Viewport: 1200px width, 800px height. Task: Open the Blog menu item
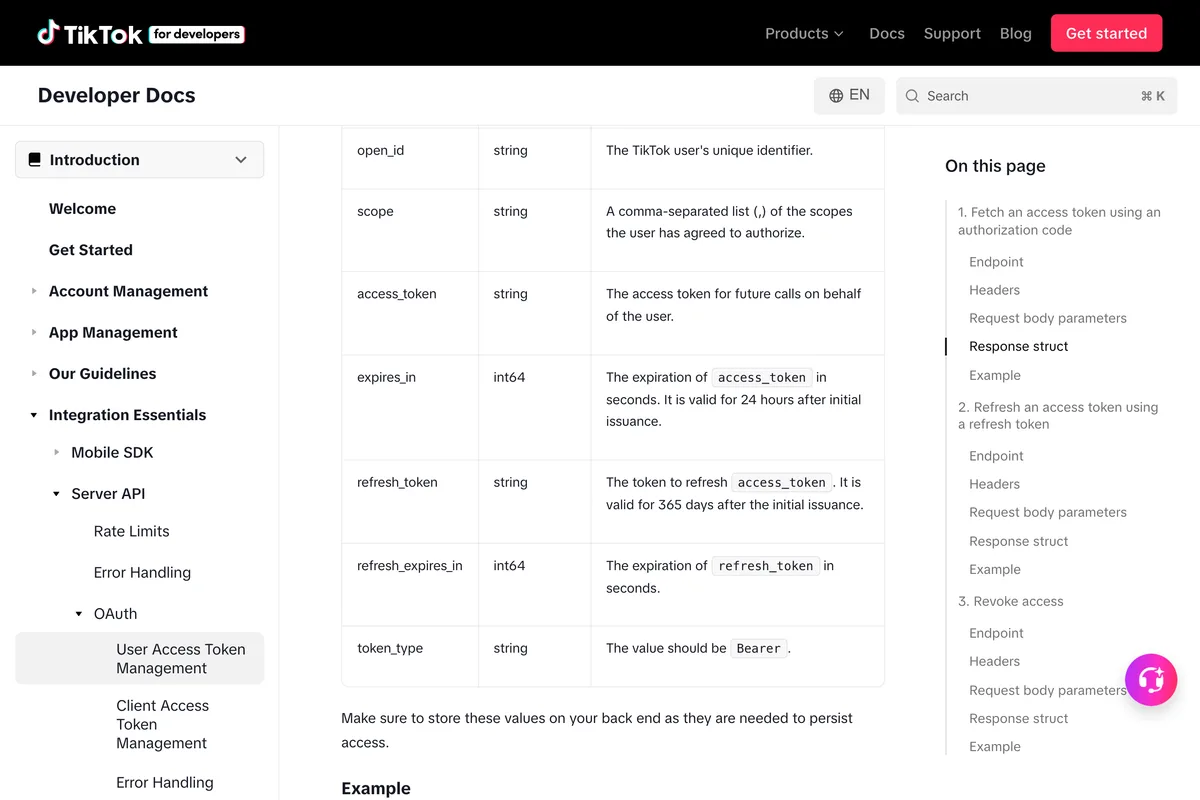pos(1015,33)
